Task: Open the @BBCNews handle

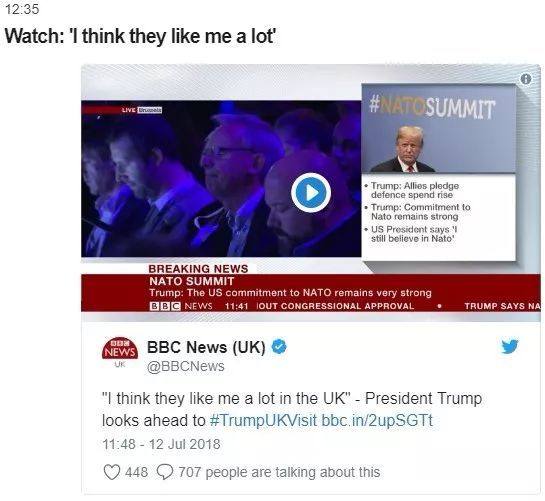Action: 186,366
